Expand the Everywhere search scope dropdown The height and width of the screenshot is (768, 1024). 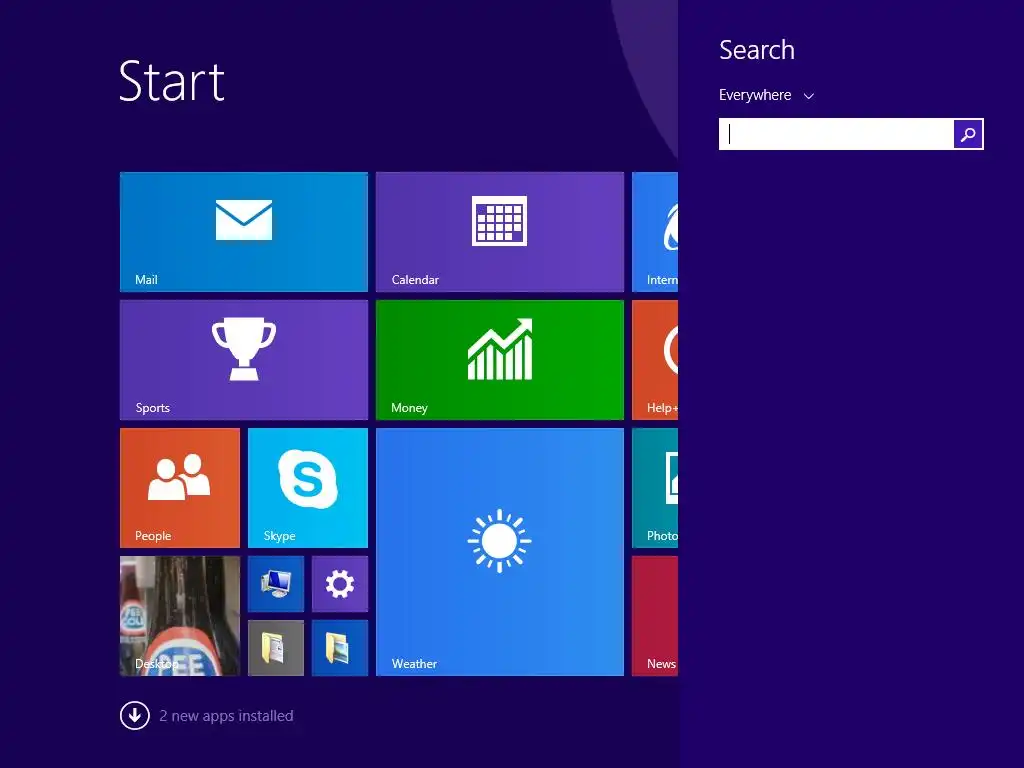(x=766, y=95)
